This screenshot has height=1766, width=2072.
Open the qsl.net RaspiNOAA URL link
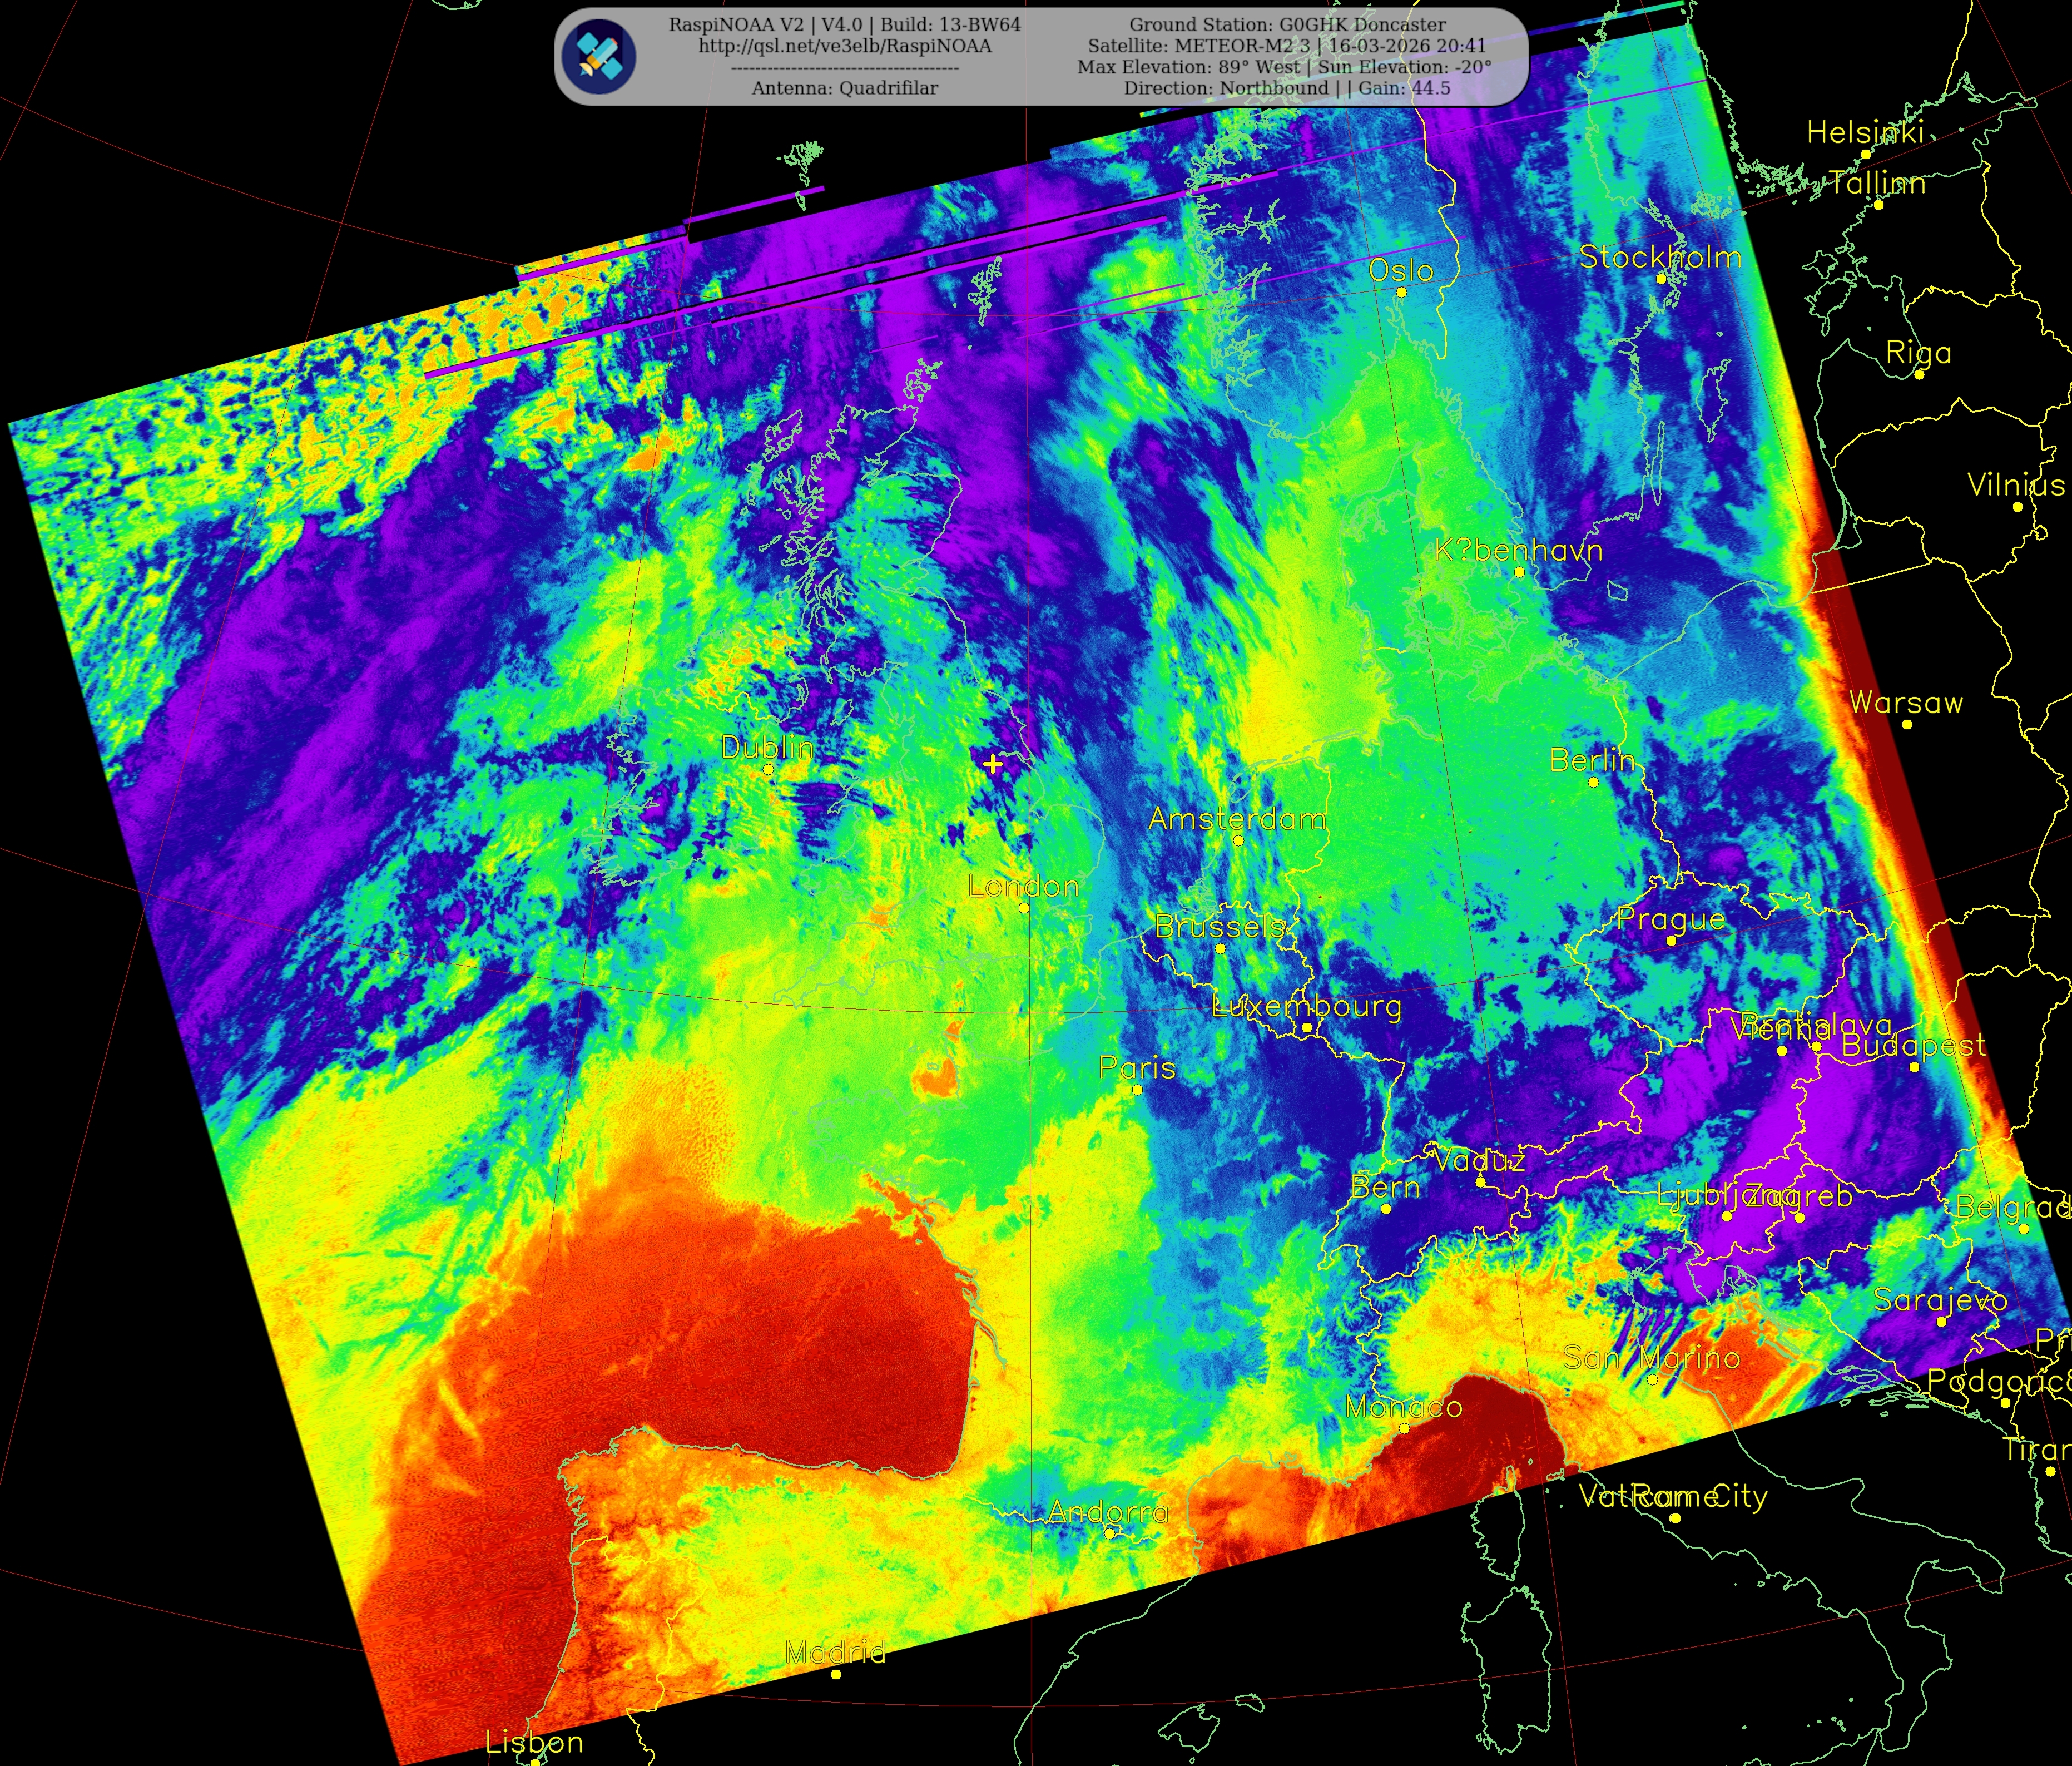pos(845,46)
